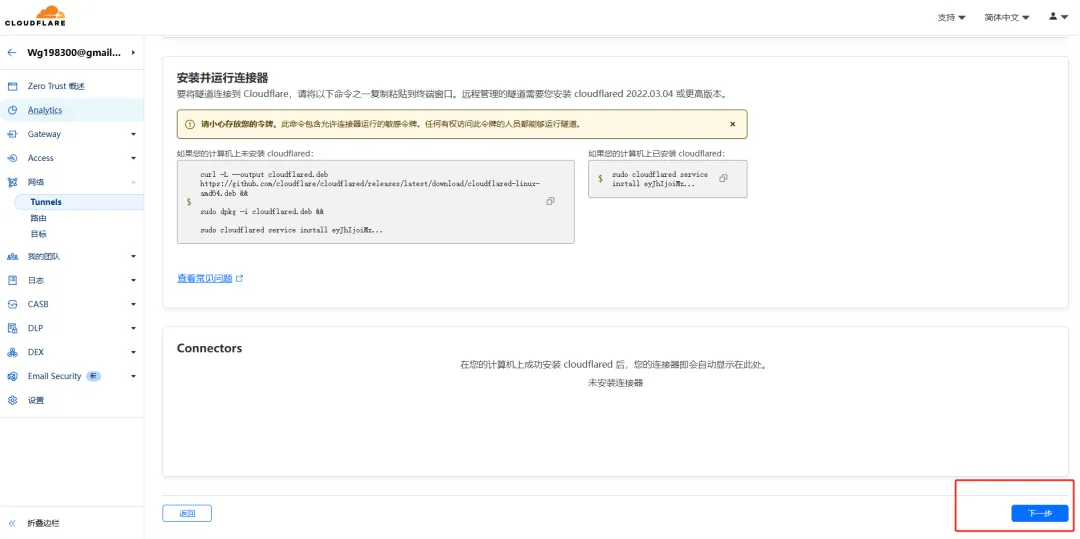The width and height of the screenshot is (1080, 539).
Task: Select Tunnels in the sidebar
Action: (x=46, y=202)
